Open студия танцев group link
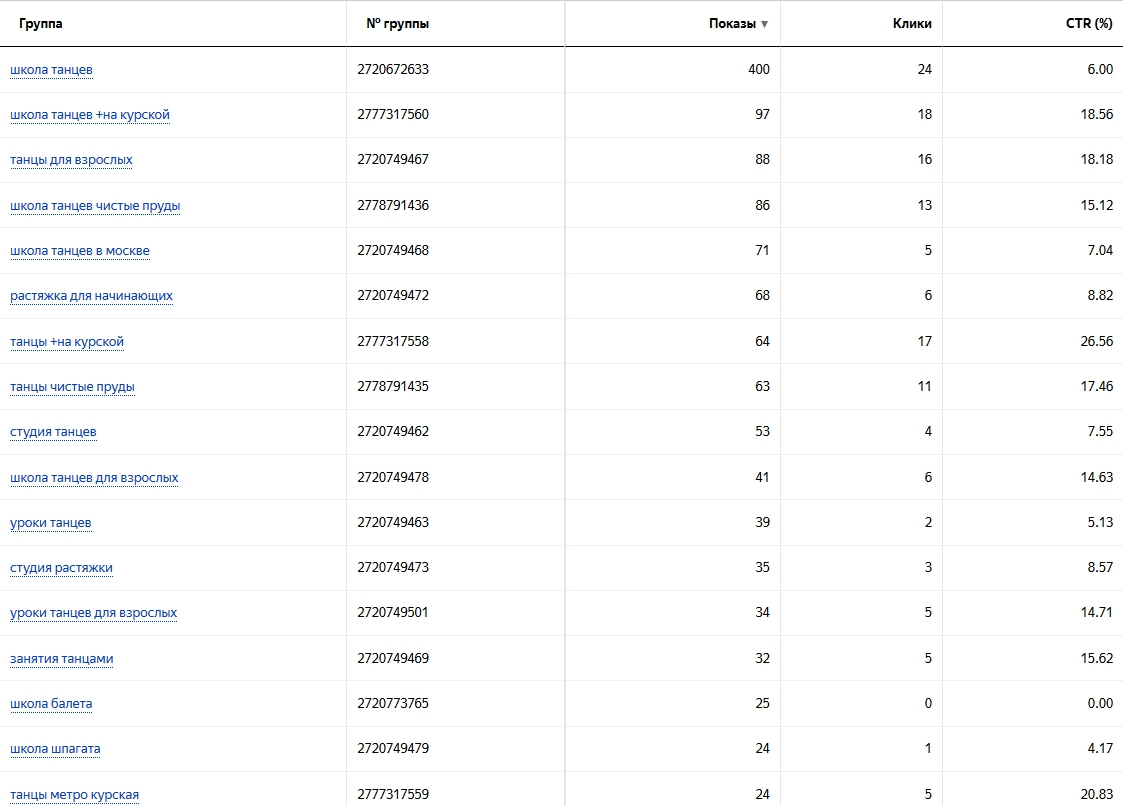 click(x=53, y=432)
